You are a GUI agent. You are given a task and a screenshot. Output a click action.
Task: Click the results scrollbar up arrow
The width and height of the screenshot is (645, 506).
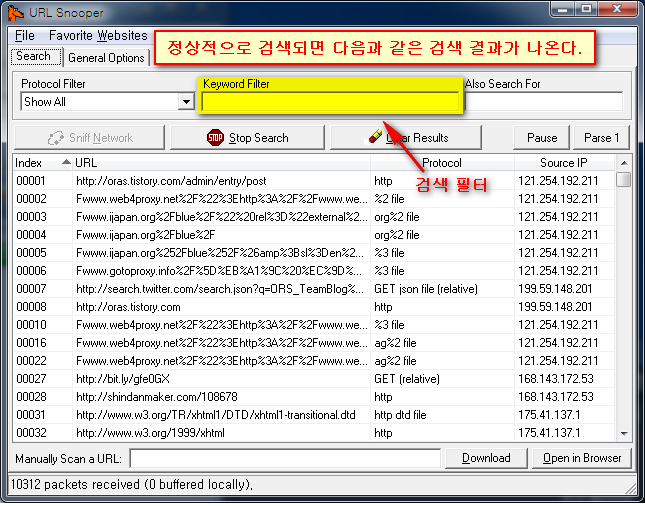pyautogui.click(x=624, y=163)
